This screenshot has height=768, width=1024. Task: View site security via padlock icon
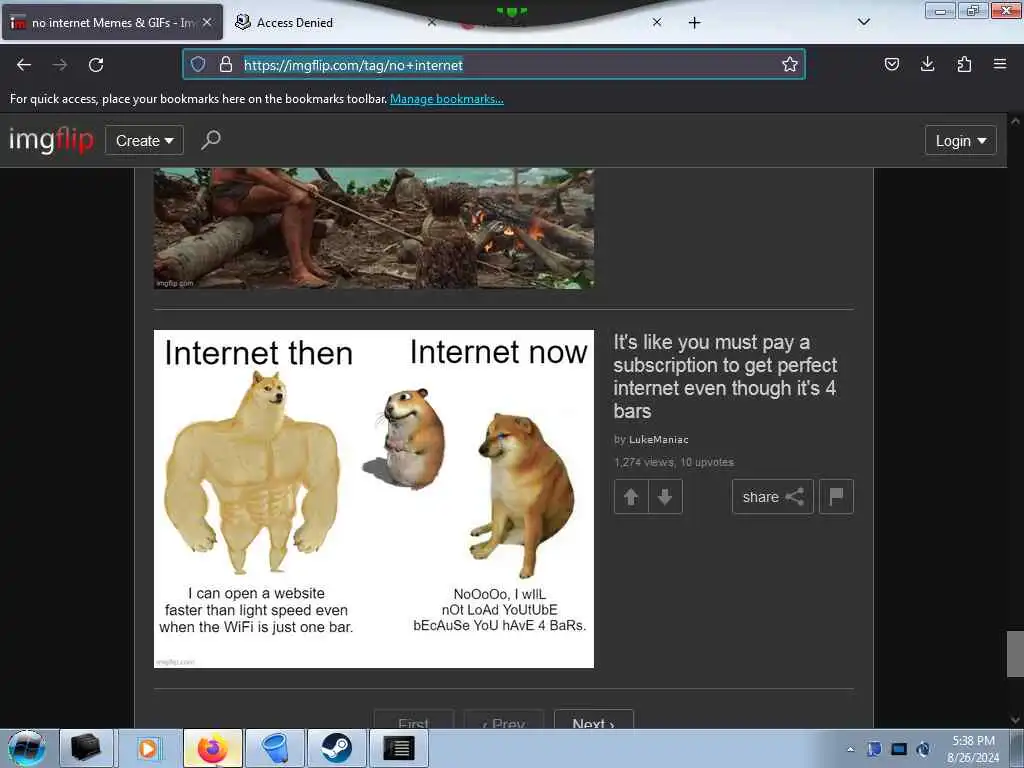(226, 64)
